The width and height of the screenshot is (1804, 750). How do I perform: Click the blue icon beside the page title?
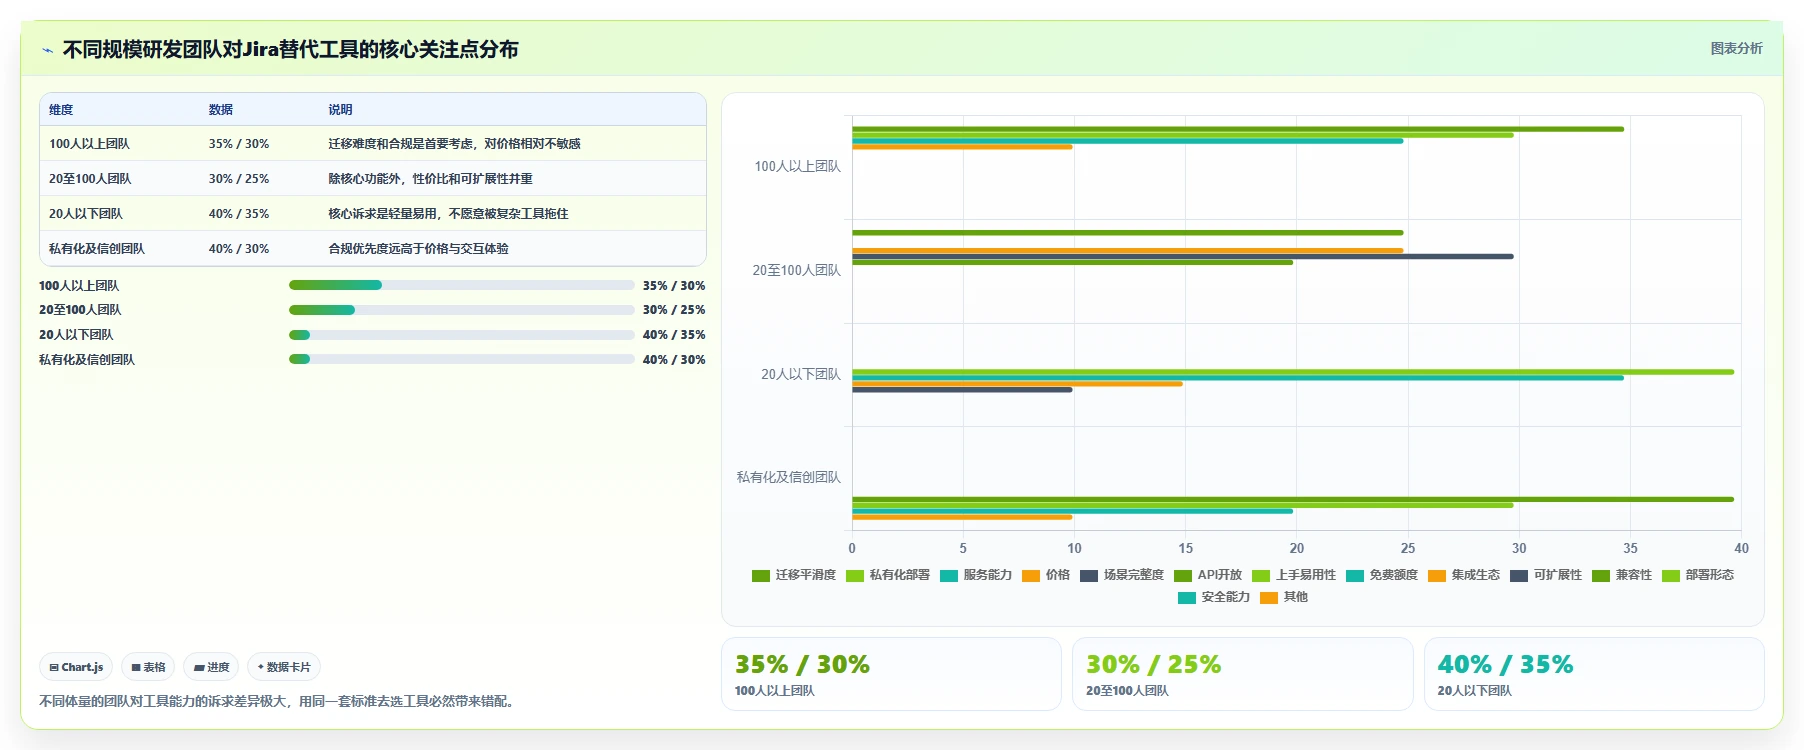click(47, 50)
